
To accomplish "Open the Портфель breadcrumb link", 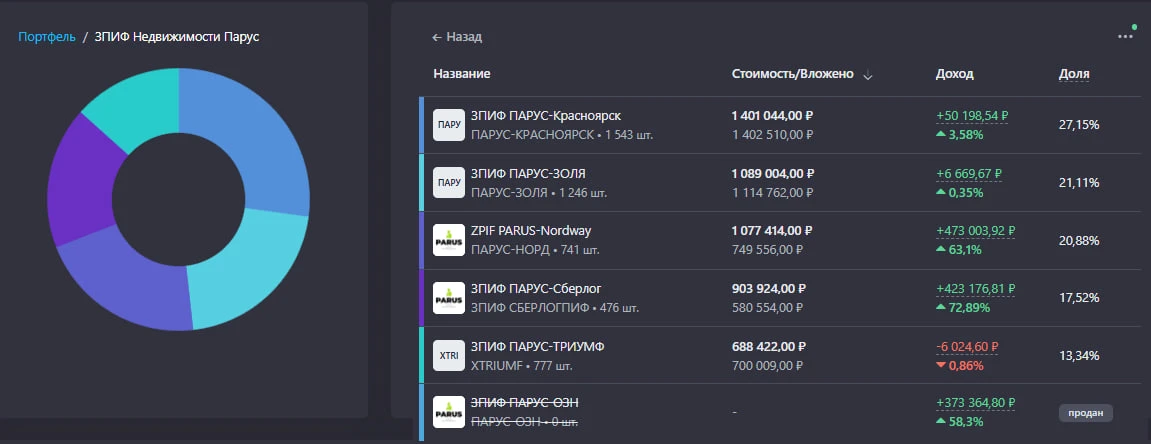I will tap(47, 37).
